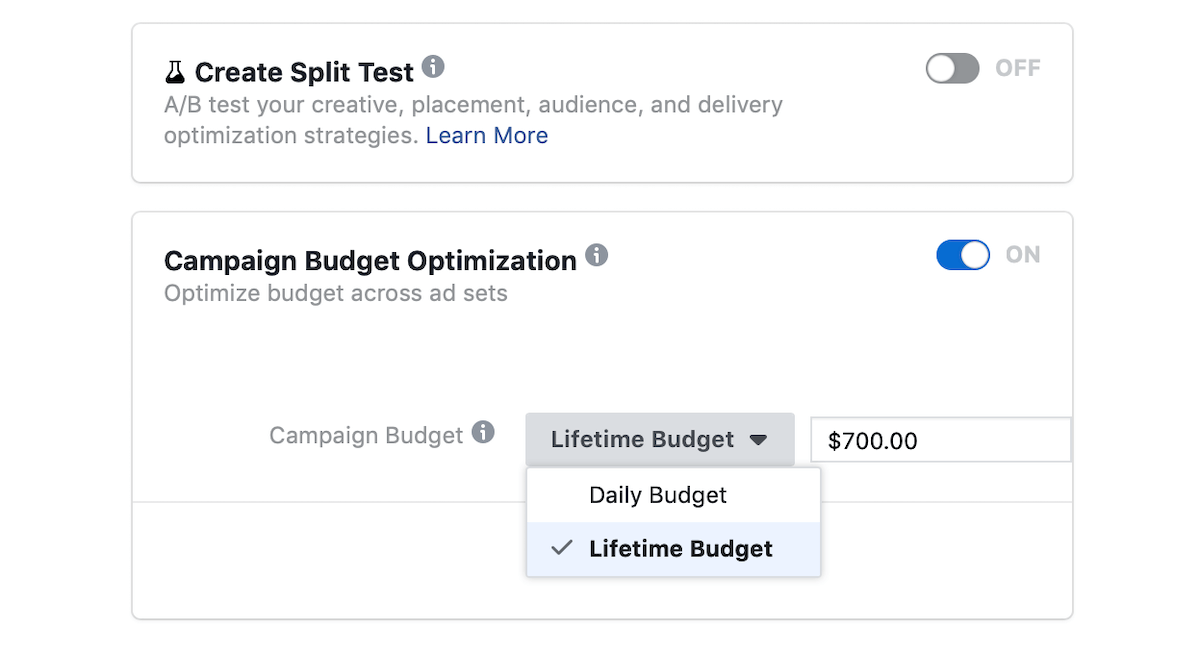Click the checkmark beside Lifetime Budget

[x=561, y=548]
